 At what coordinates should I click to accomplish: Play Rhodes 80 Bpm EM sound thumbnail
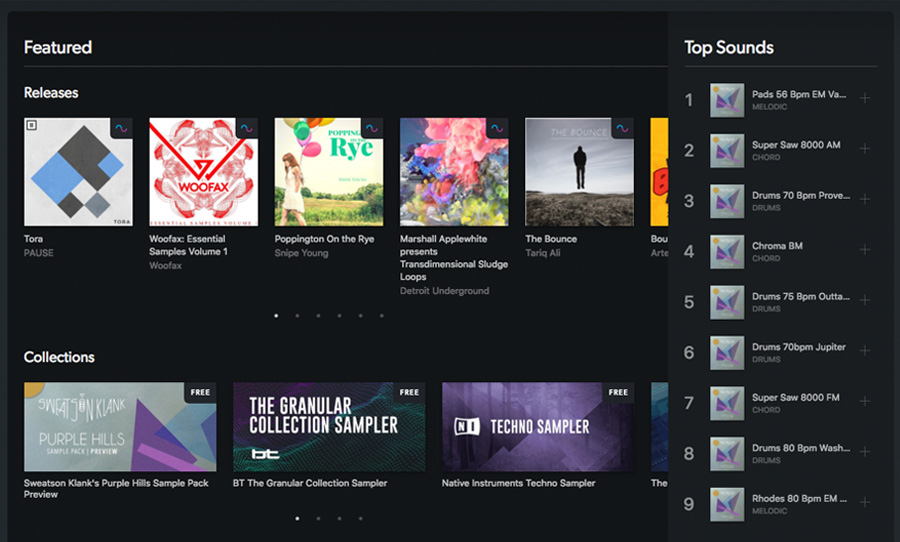point(727,505)
